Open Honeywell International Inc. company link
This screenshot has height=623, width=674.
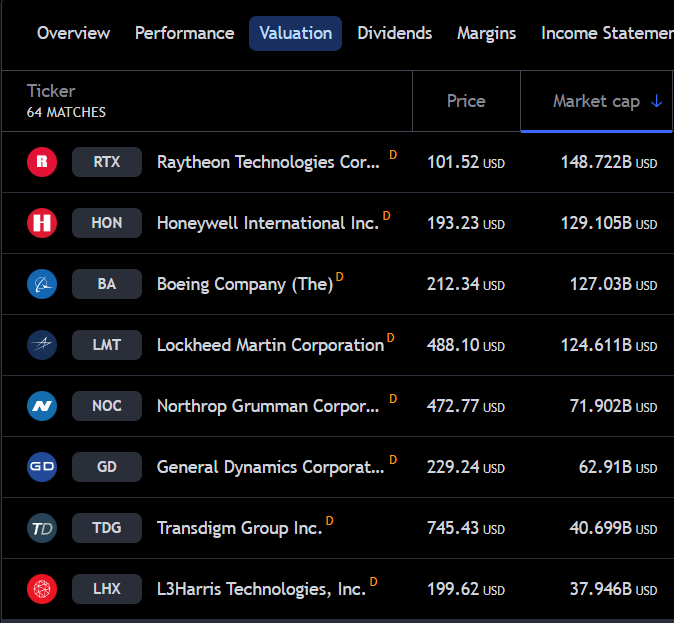pos(267,223)
